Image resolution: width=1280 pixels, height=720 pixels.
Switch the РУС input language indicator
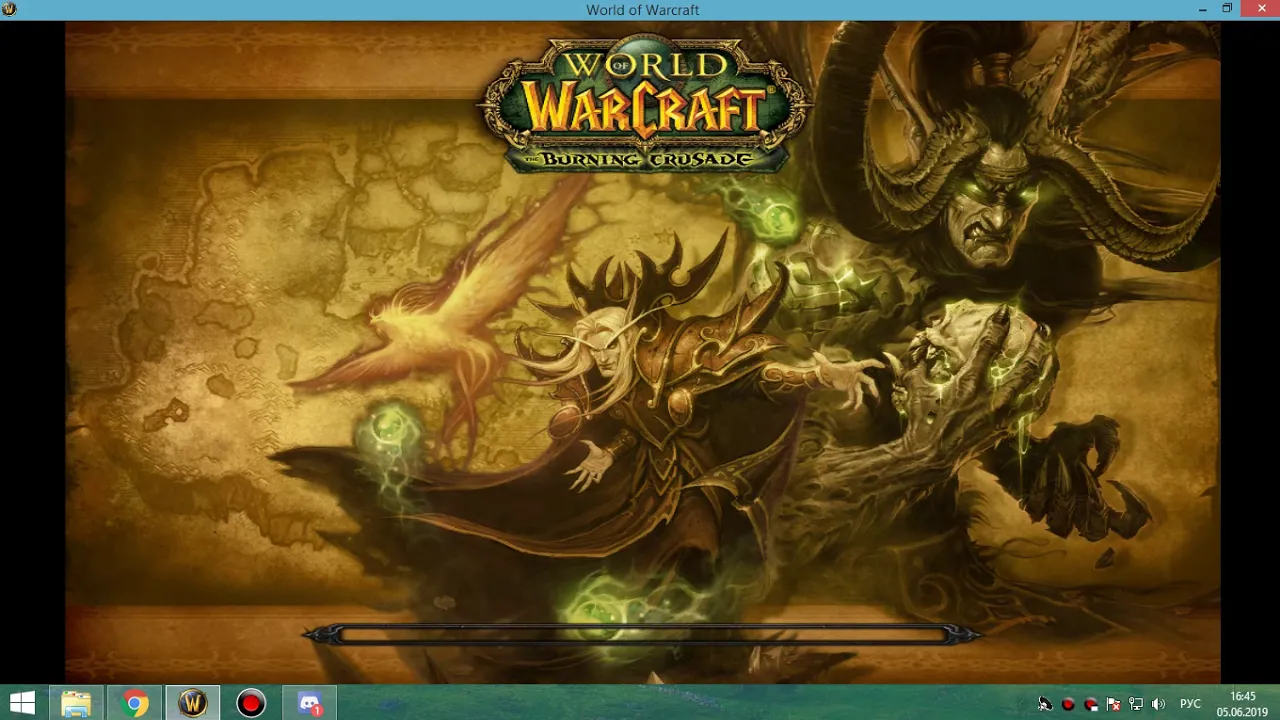click(x=1190, y=704)
